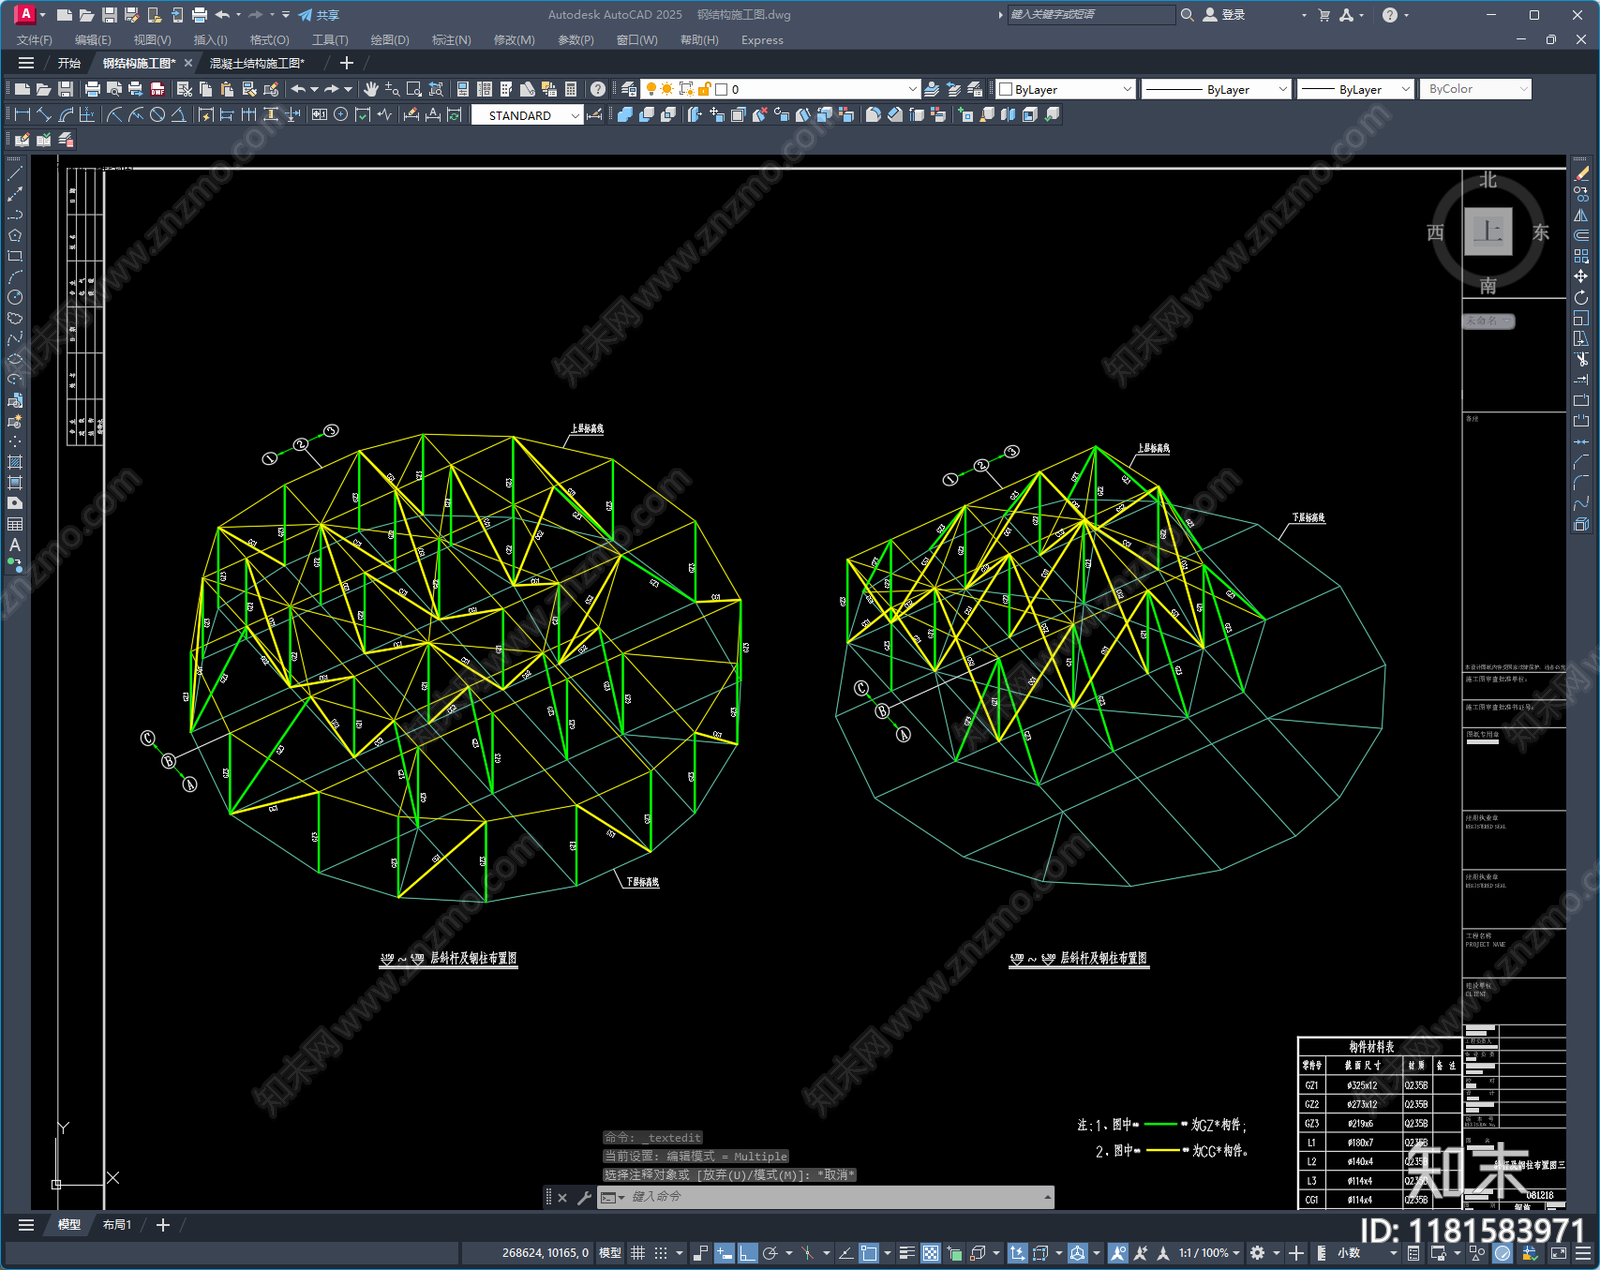Click the Move tool in right toolbar
The width and height of the screenshot is (1600, 1270).
coord(1581,276)
